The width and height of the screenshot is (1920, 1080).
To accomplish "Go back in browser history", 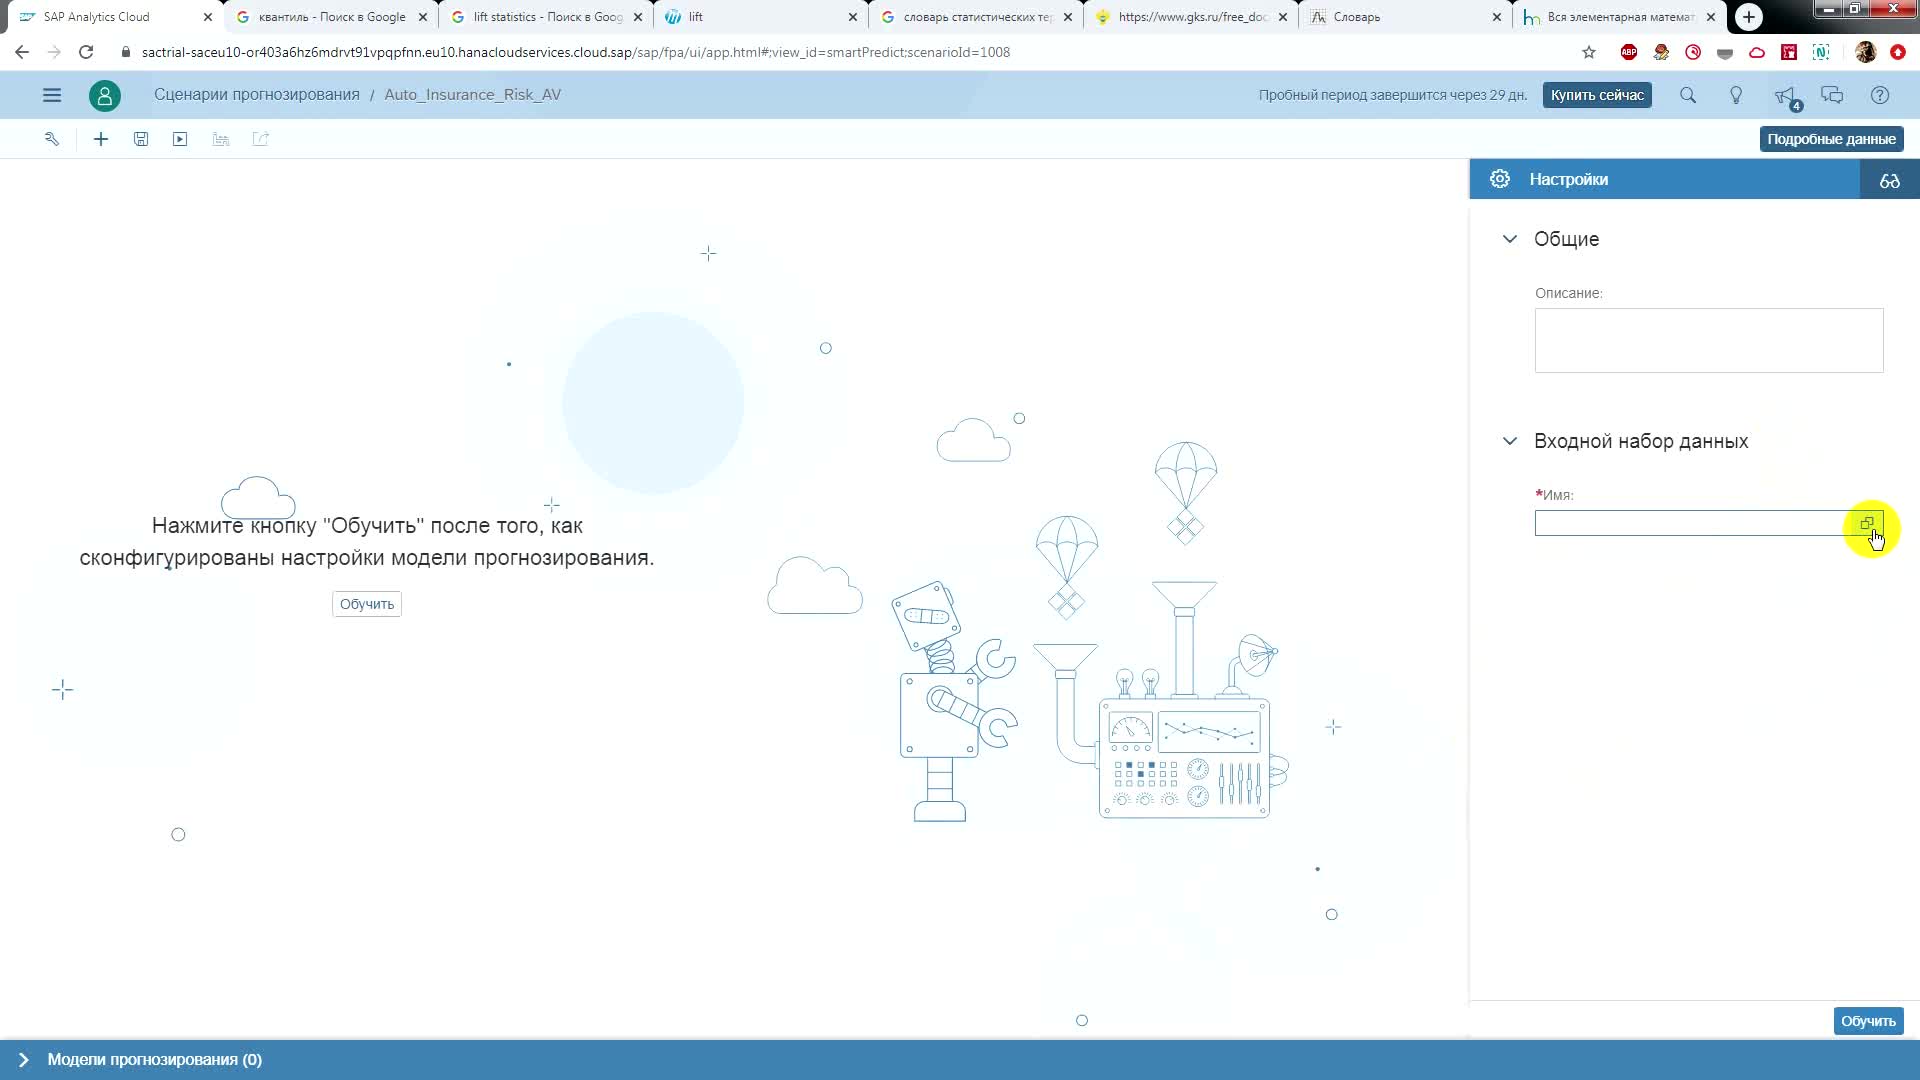I will pyautogui.click(x=22, y=52).
